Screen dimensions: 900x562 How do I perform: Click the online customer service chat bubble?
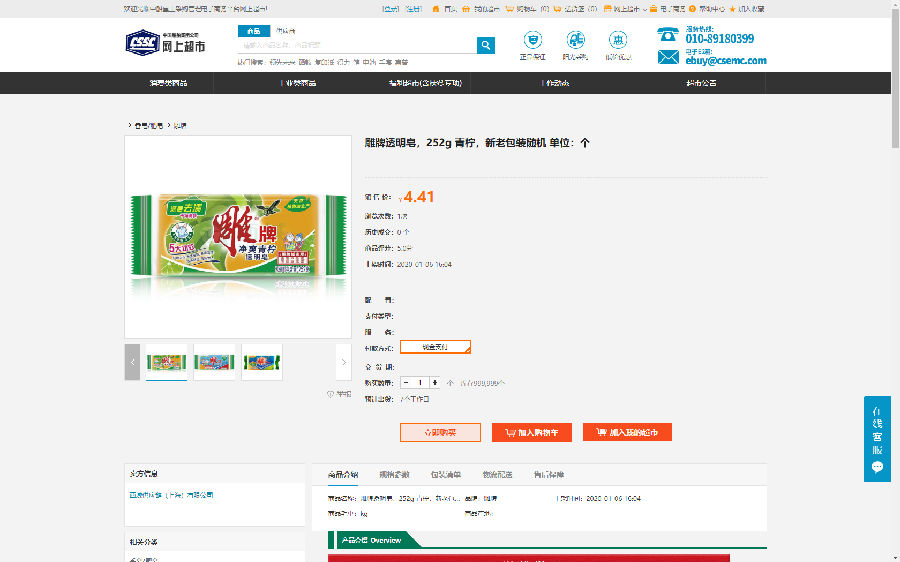pyautogui.click(x=877, y=467)
